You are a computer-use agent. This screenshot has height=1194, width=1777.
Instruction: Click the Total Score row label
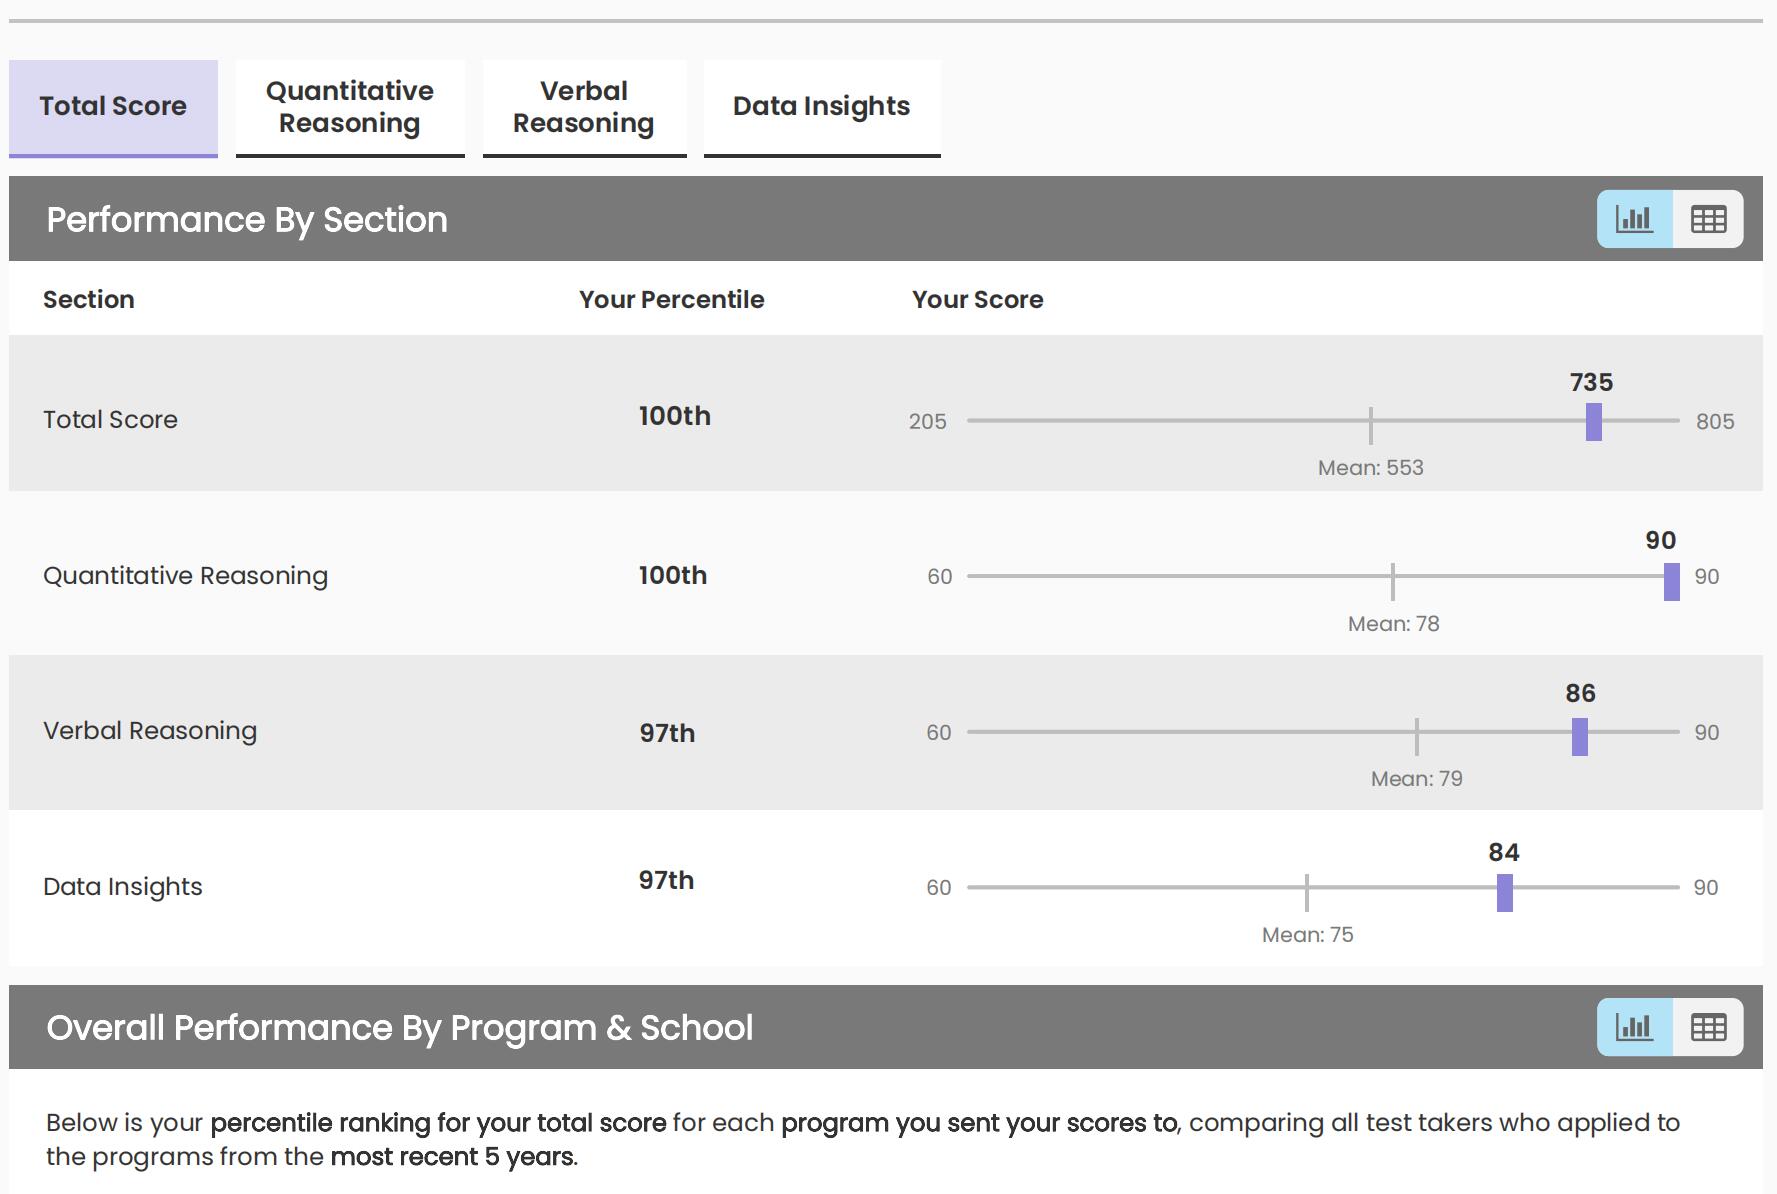pos(110,419)
